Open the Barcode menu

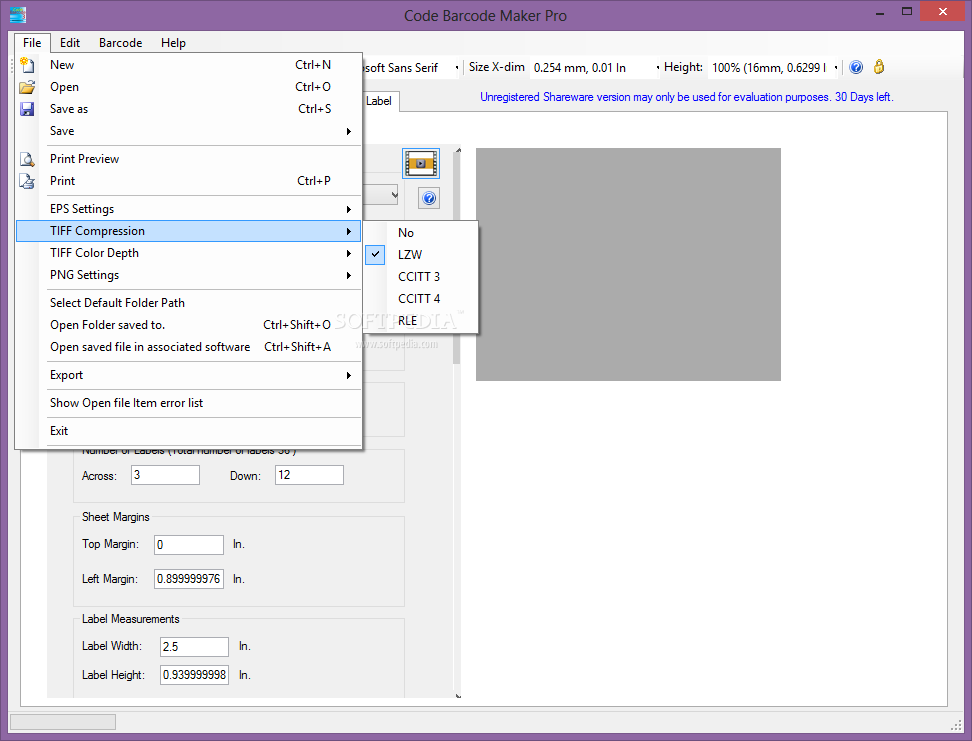pos(120,43)
